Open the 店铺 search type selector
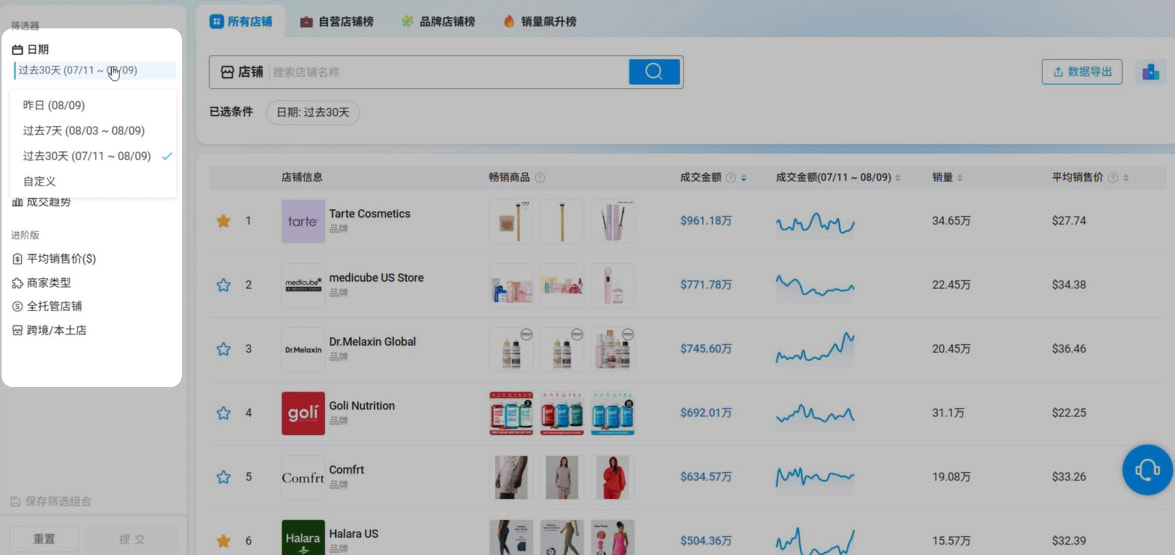This screenshot has width=1175, height=555. tap(241, 72)
